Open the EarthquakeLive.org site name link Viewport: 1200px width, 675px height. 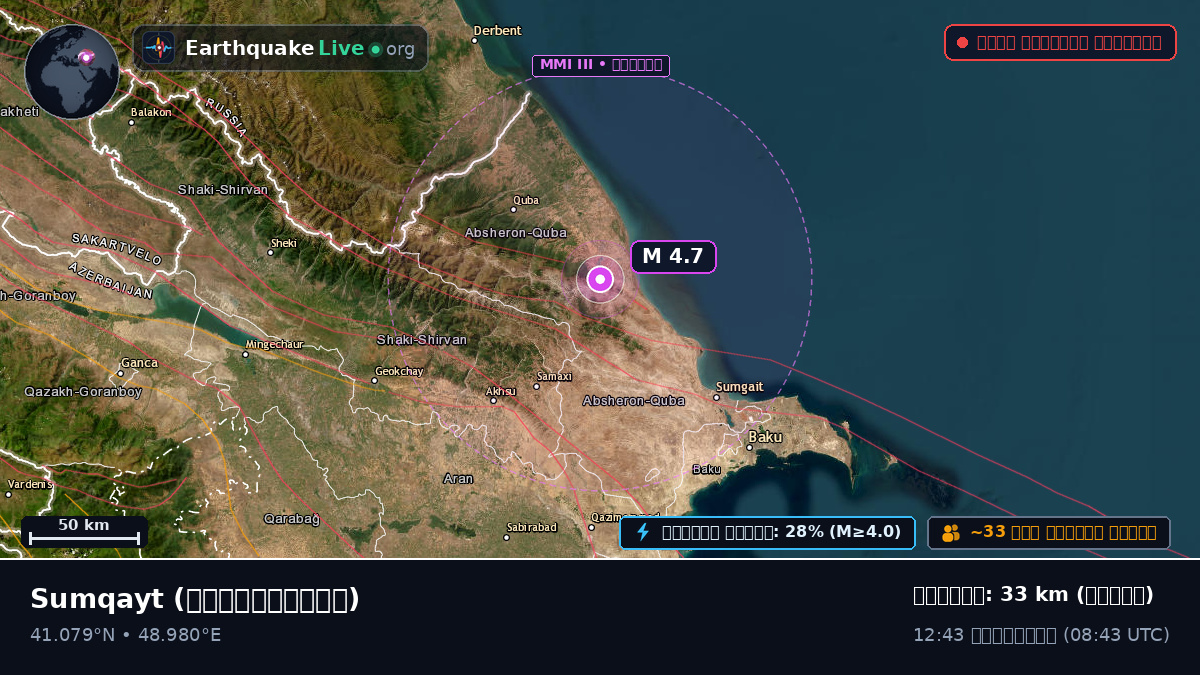pos(299,48)
